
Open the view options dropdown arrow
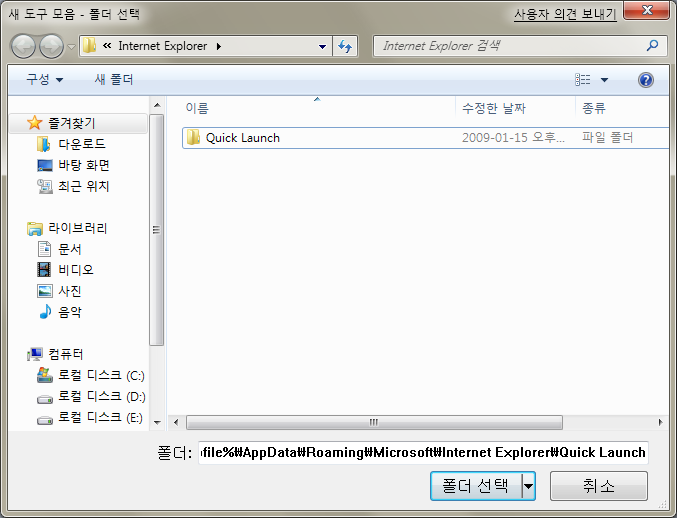(604, 80)
